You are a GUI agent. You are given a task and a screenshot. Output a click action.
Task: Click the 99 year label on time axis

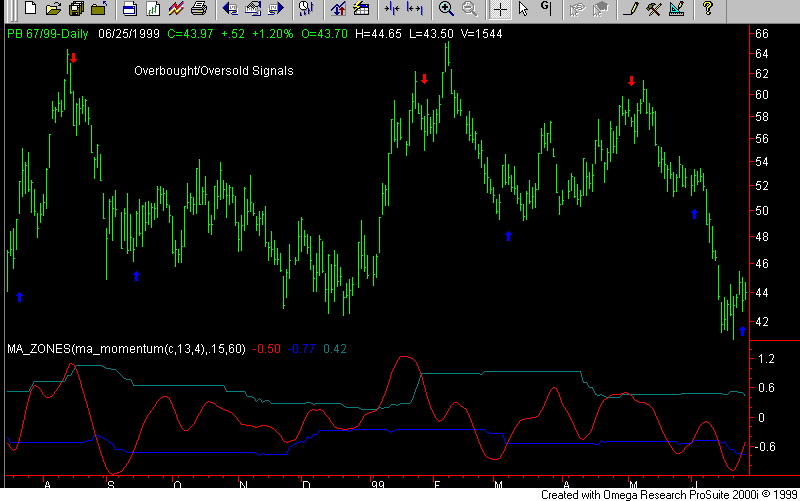click(x=378, y=484)
